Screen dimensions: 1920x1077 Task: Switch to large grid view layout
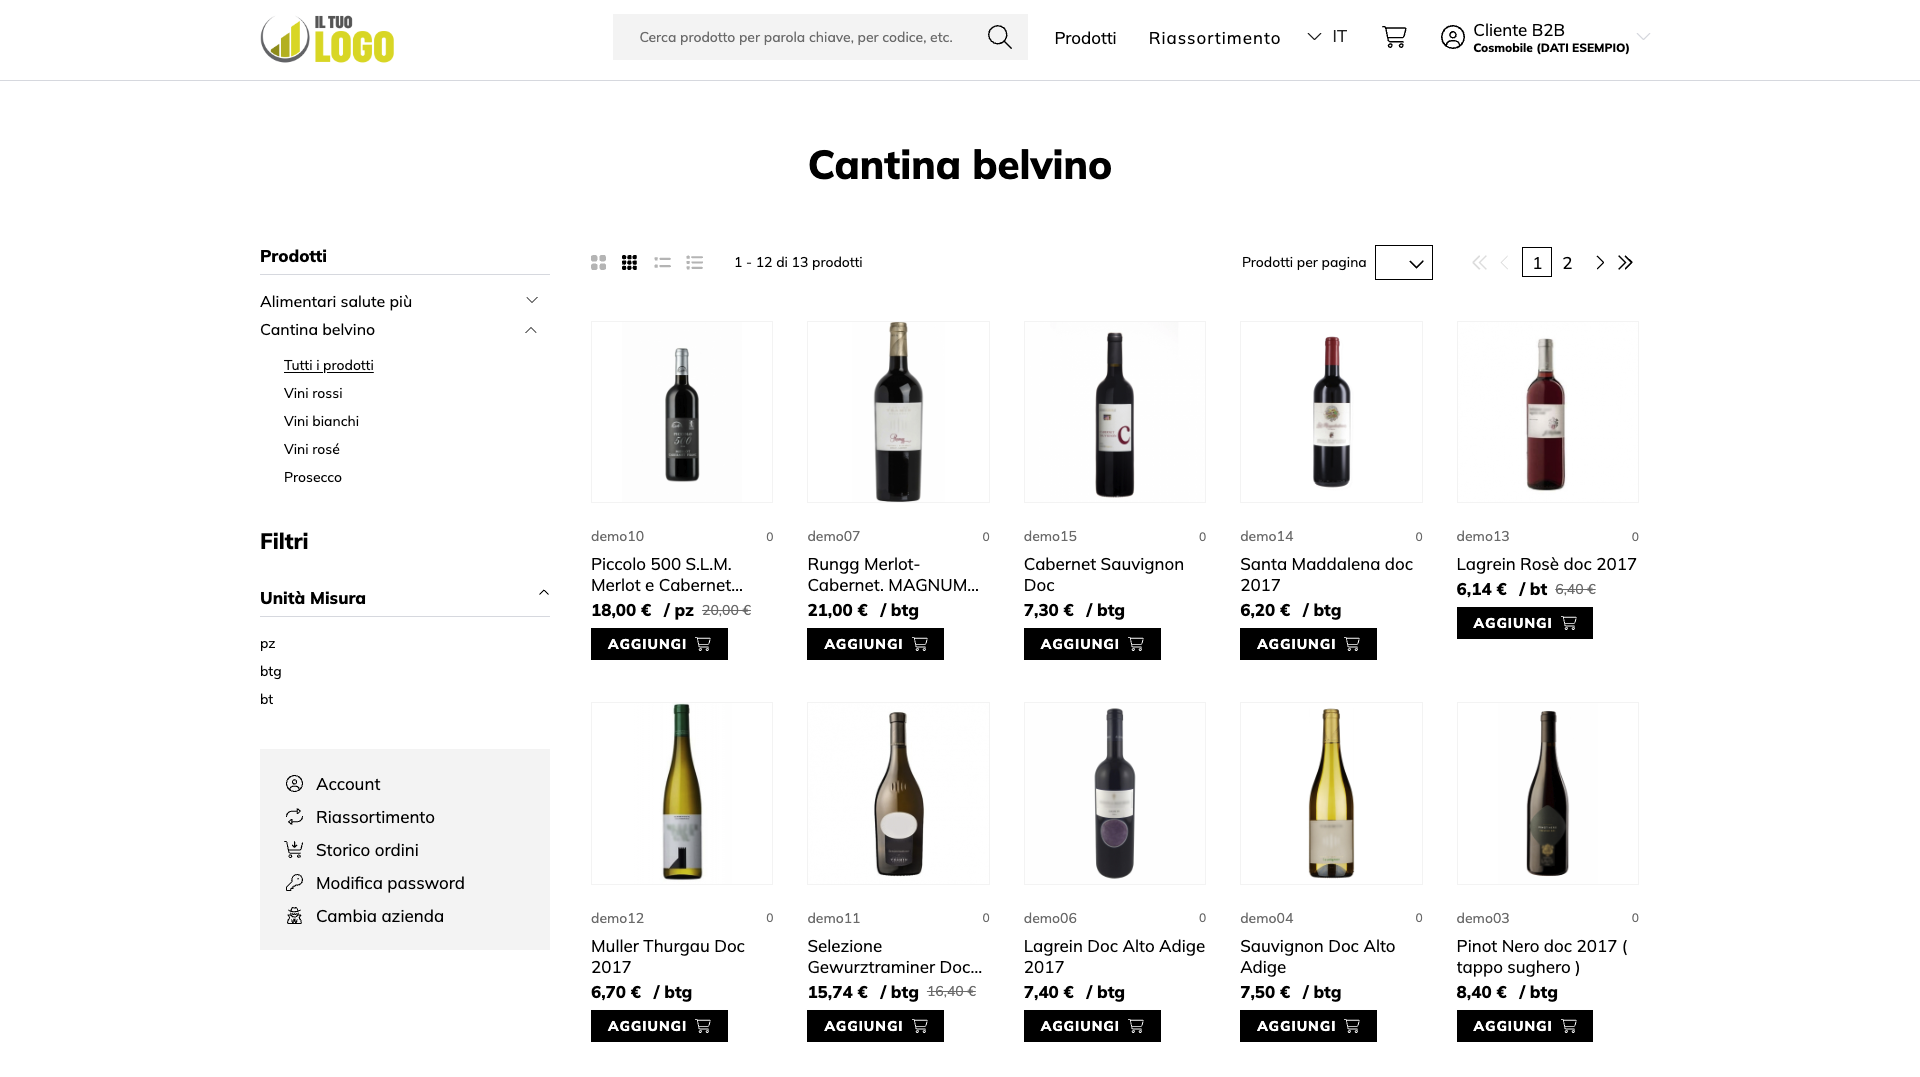pyautogui.click(x=598, y=263)
